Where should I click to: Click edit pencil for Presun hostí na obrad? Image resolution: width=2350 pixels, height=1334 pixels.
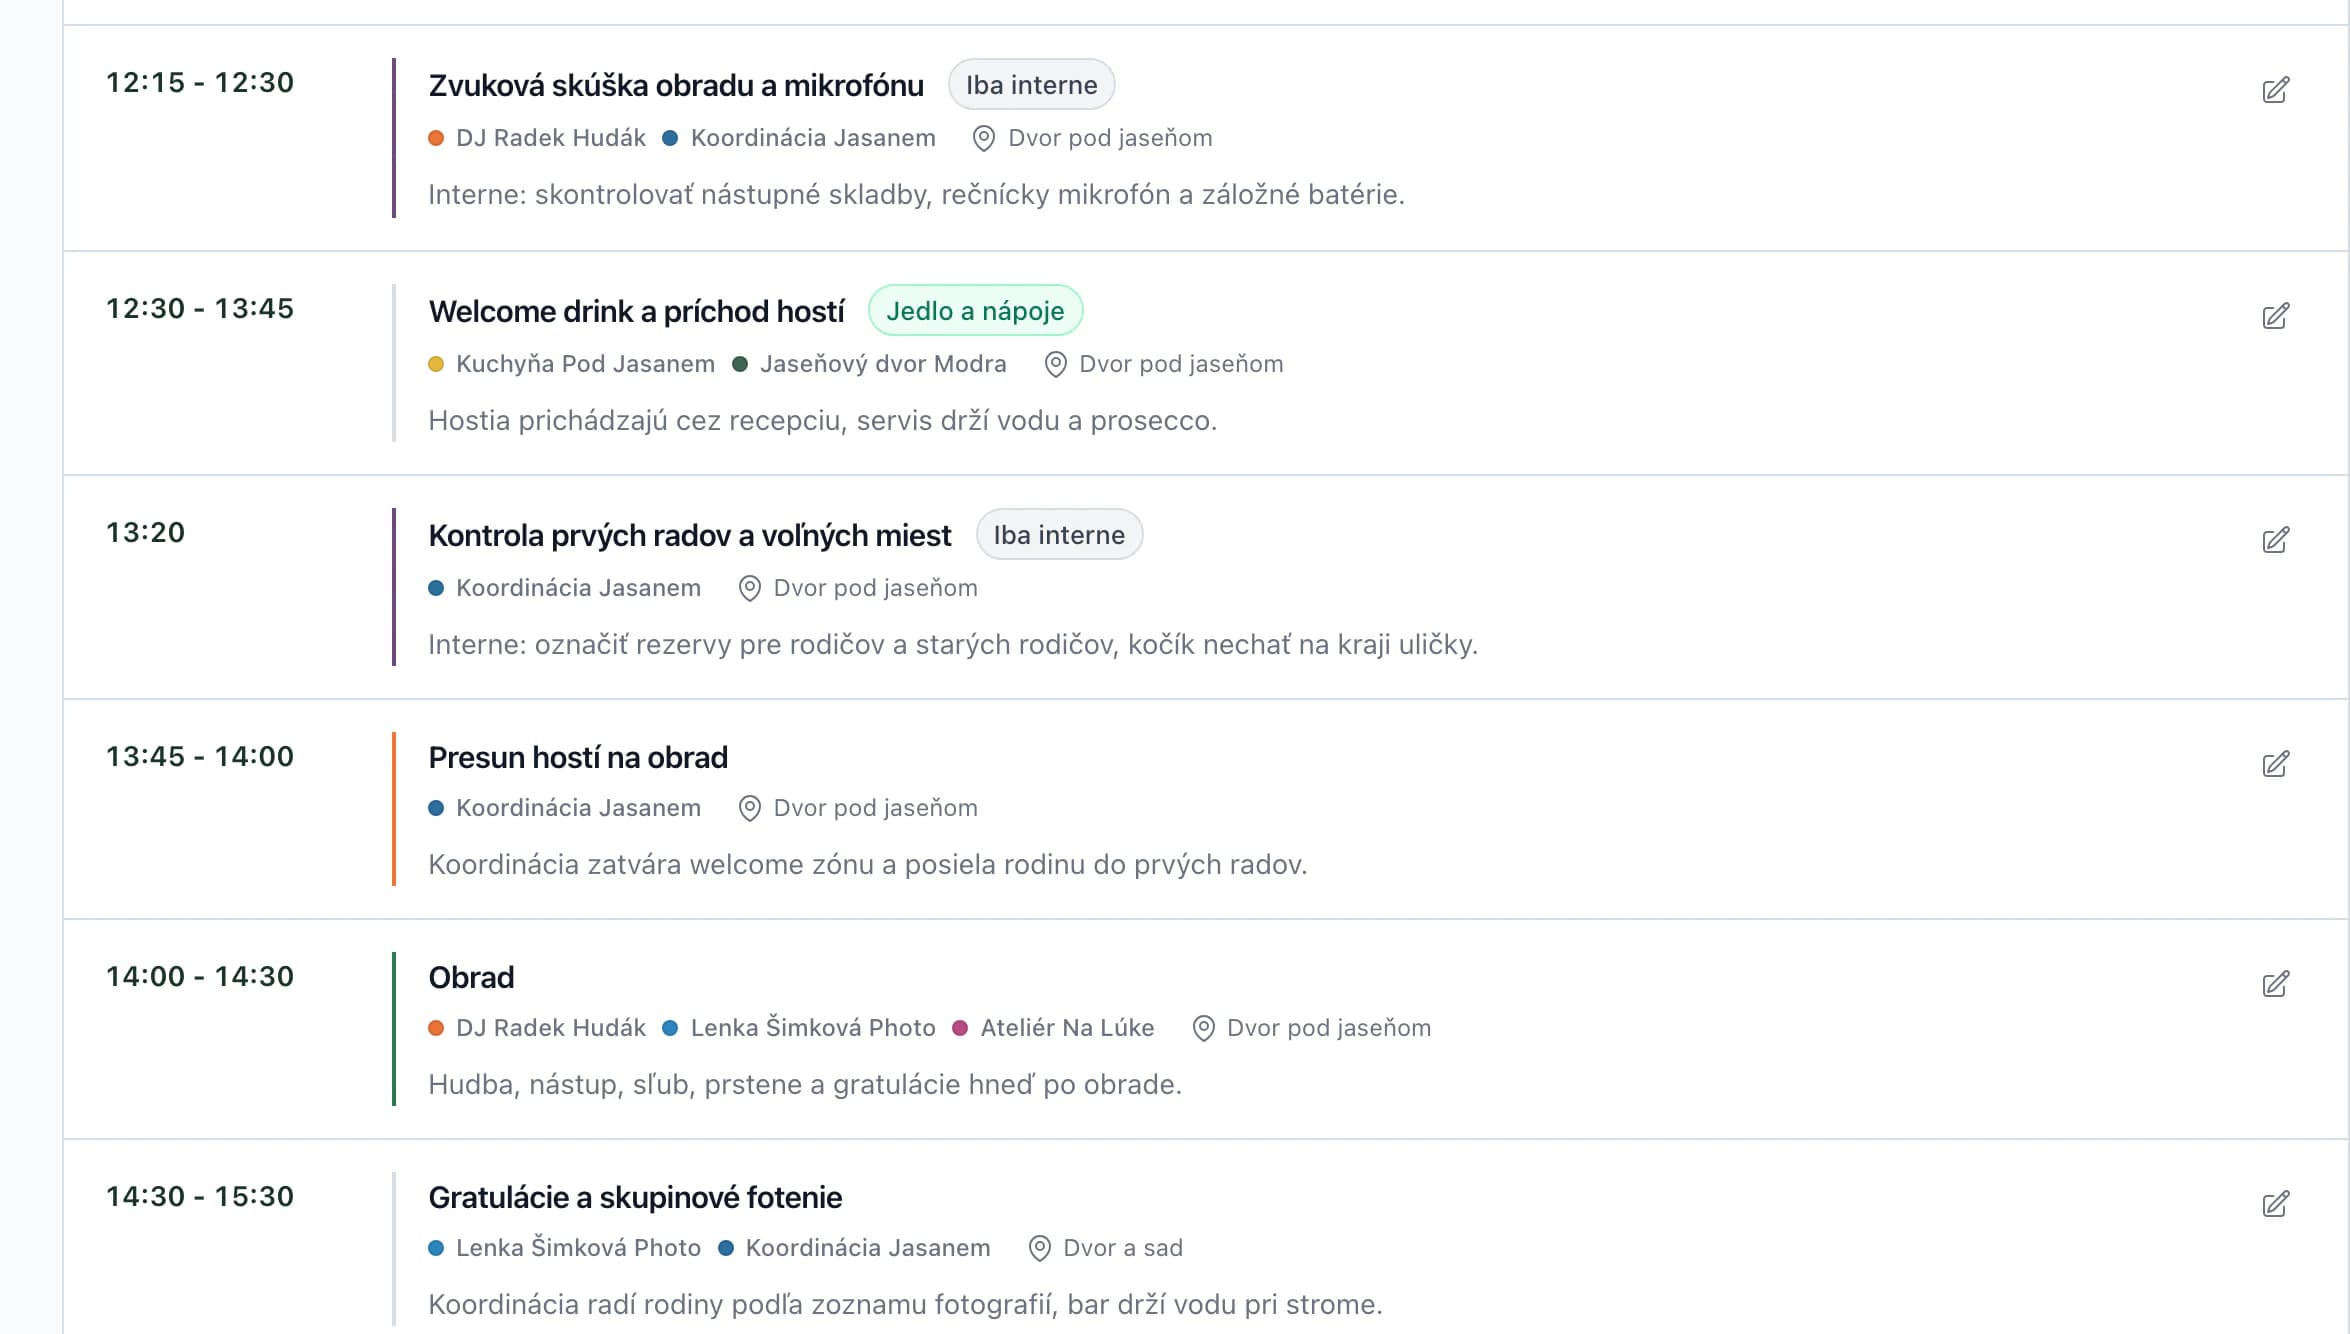[2275, 764]
